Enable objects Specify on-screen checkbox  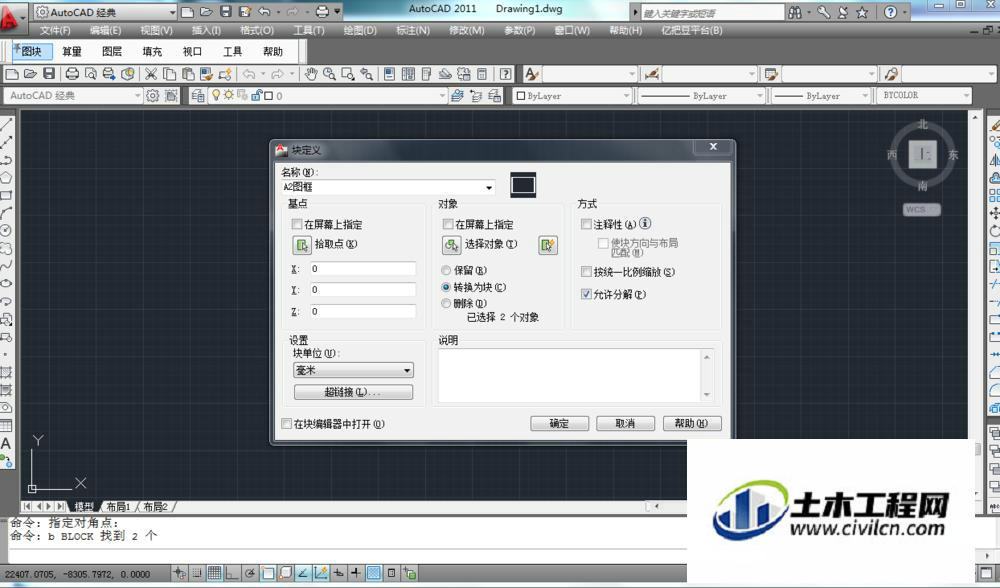tap(448, 224)
